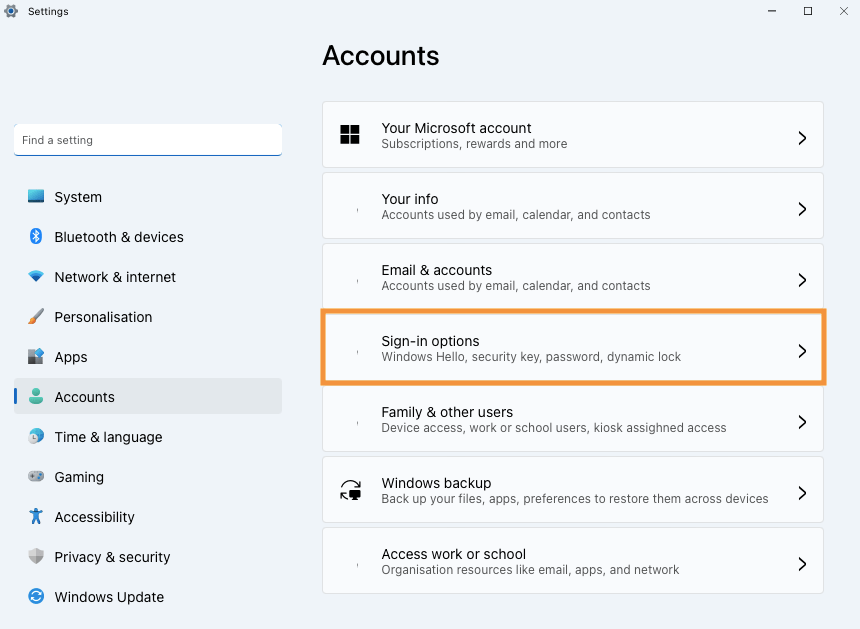Click the Microsoft logo icon
This screenshot has height=629, width=860.
[350, 135]
